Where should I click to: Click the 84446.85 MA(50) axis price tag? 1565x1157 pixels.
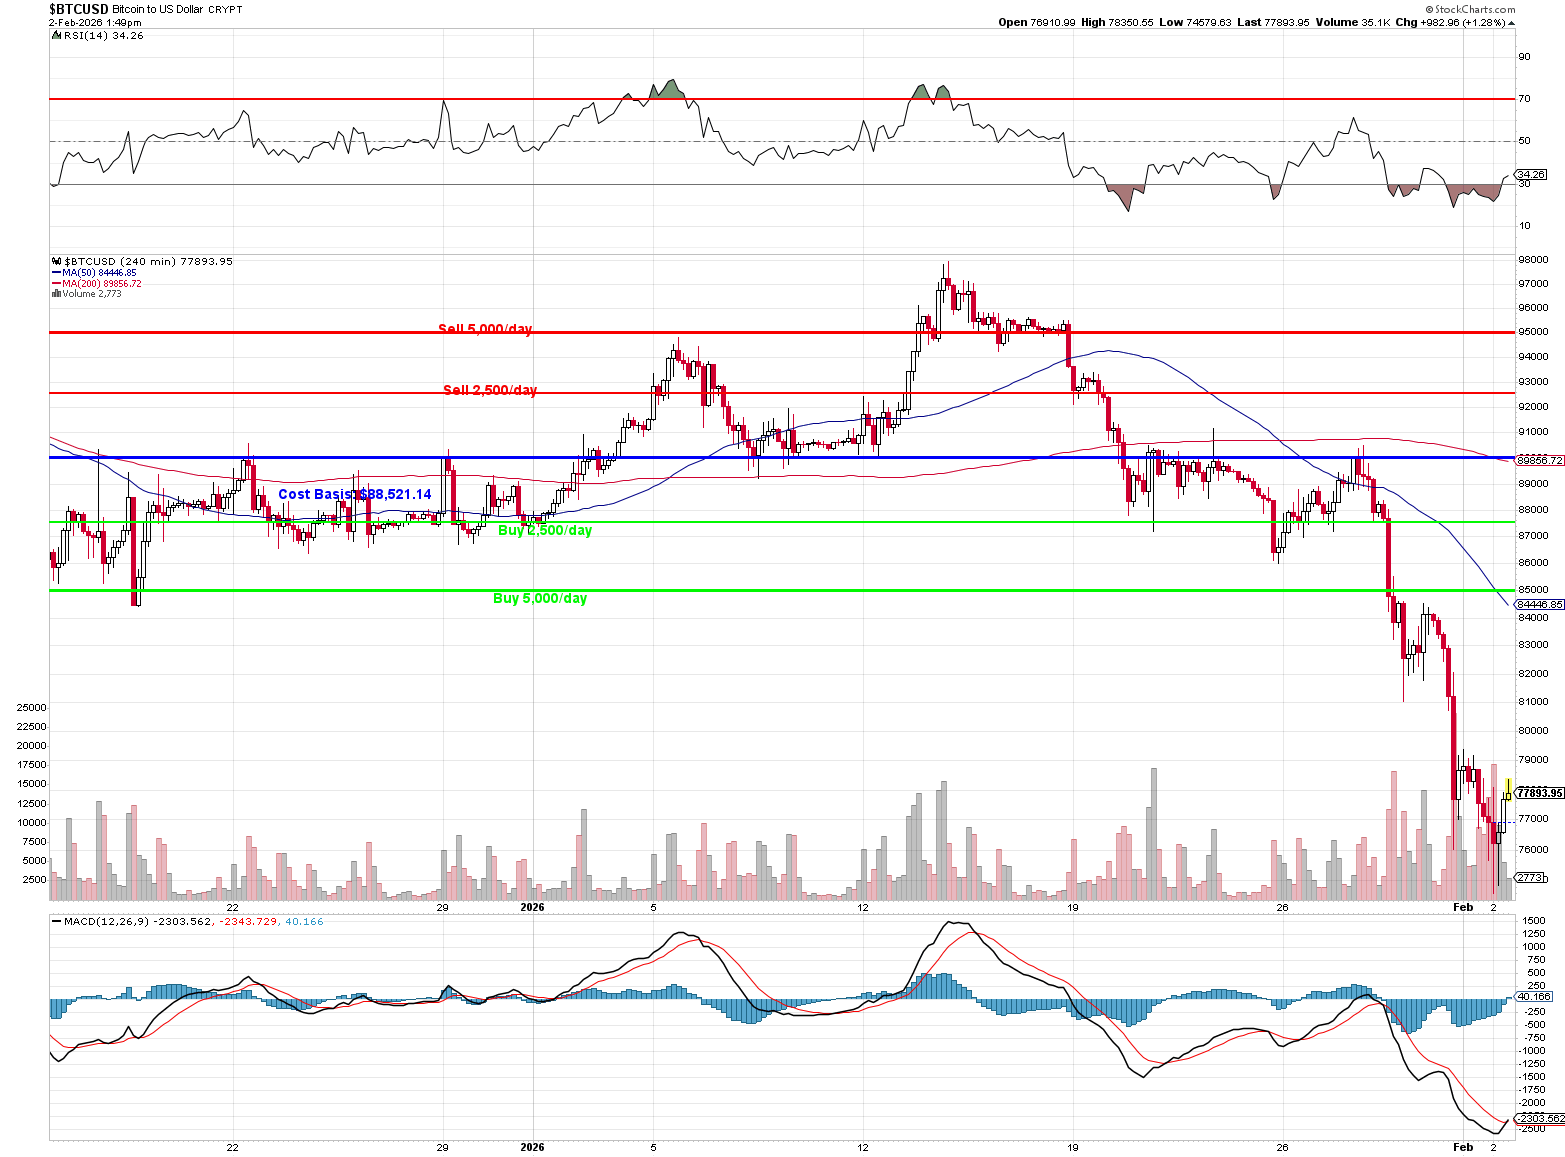pos(1539,604)
